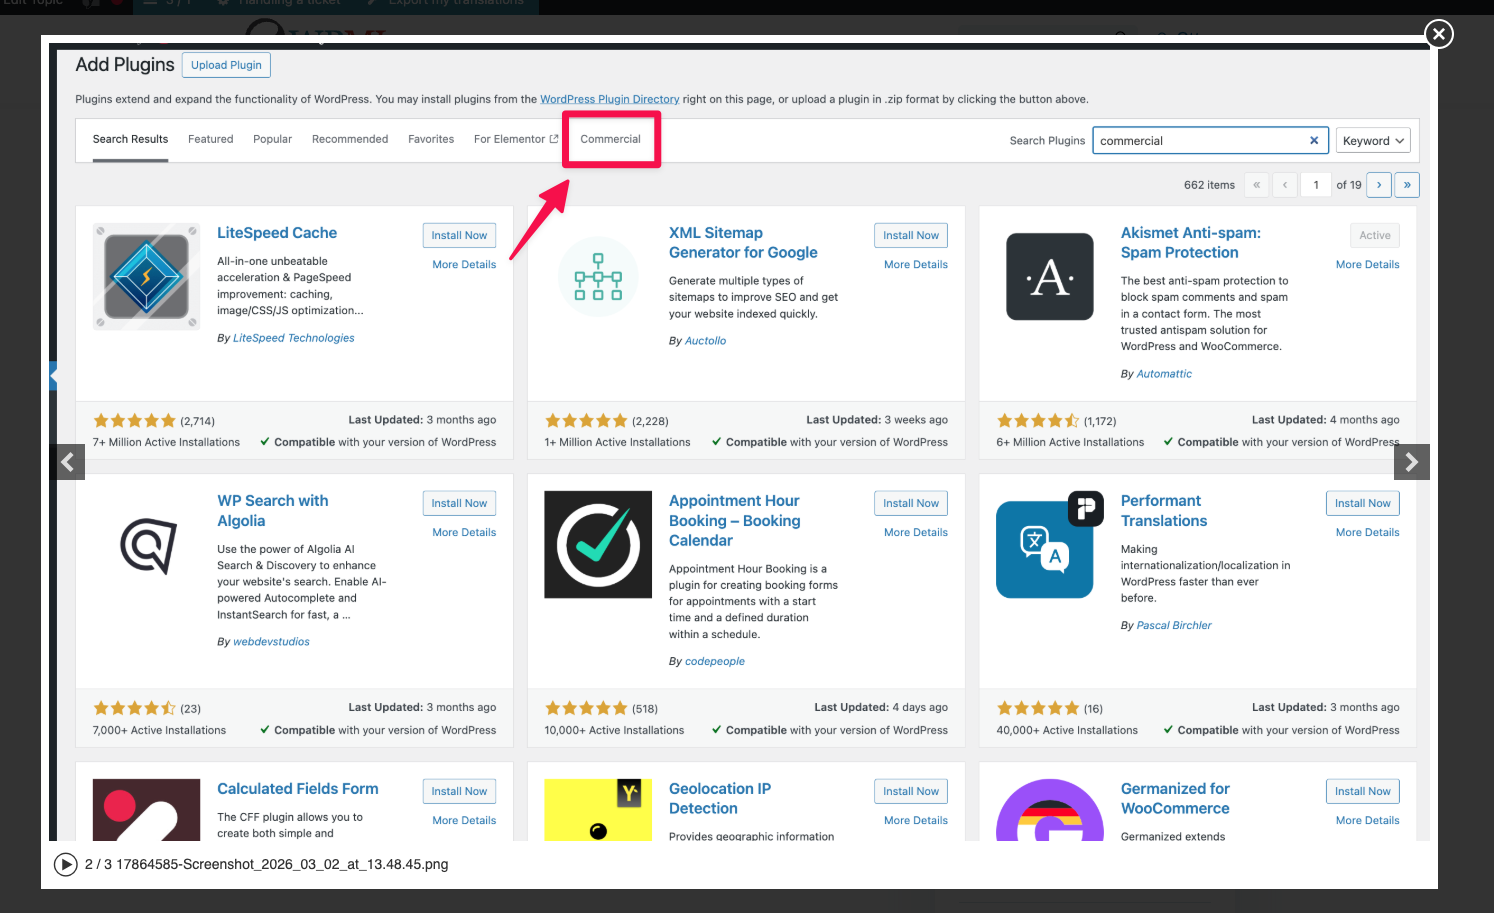Viewport: 1494px width, 913px height.
Task: Click the WP Search with Algolia icon
Action: pyautogui.click(x=148, y=545)
